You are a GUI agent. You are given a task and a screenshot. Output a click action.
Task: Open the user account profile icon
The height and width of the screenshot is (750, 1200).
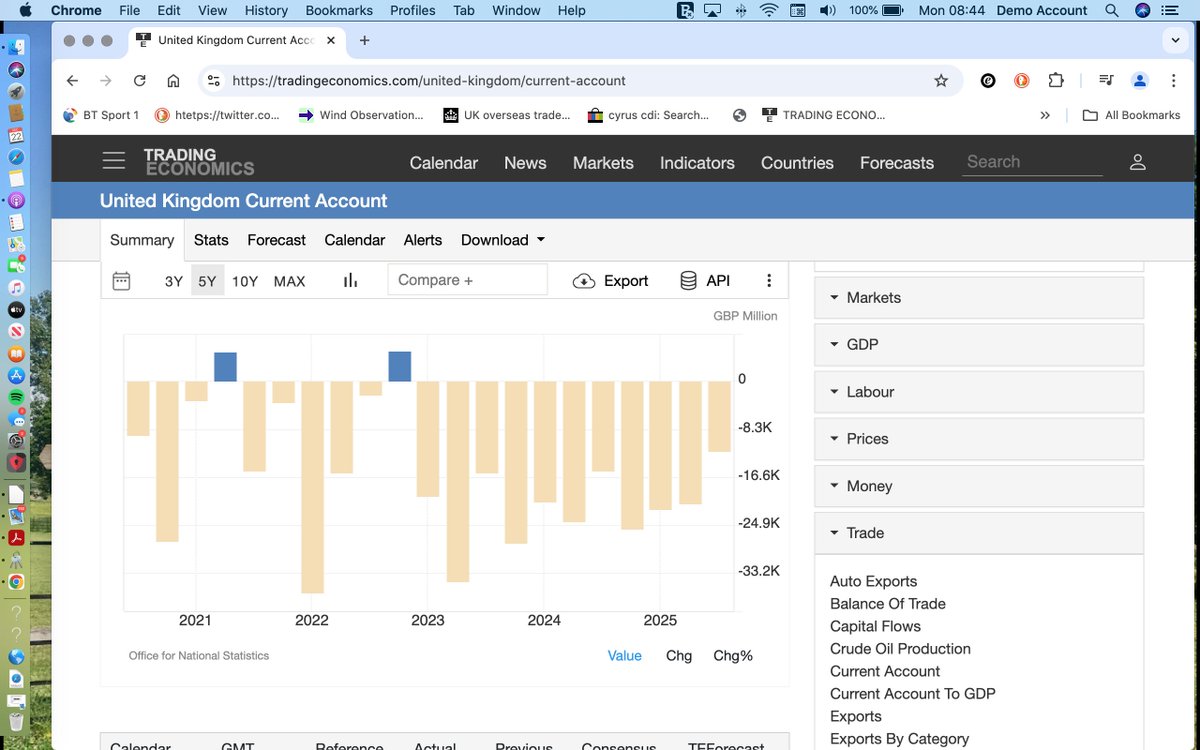pyautogui.click(x=1137, y=162)
